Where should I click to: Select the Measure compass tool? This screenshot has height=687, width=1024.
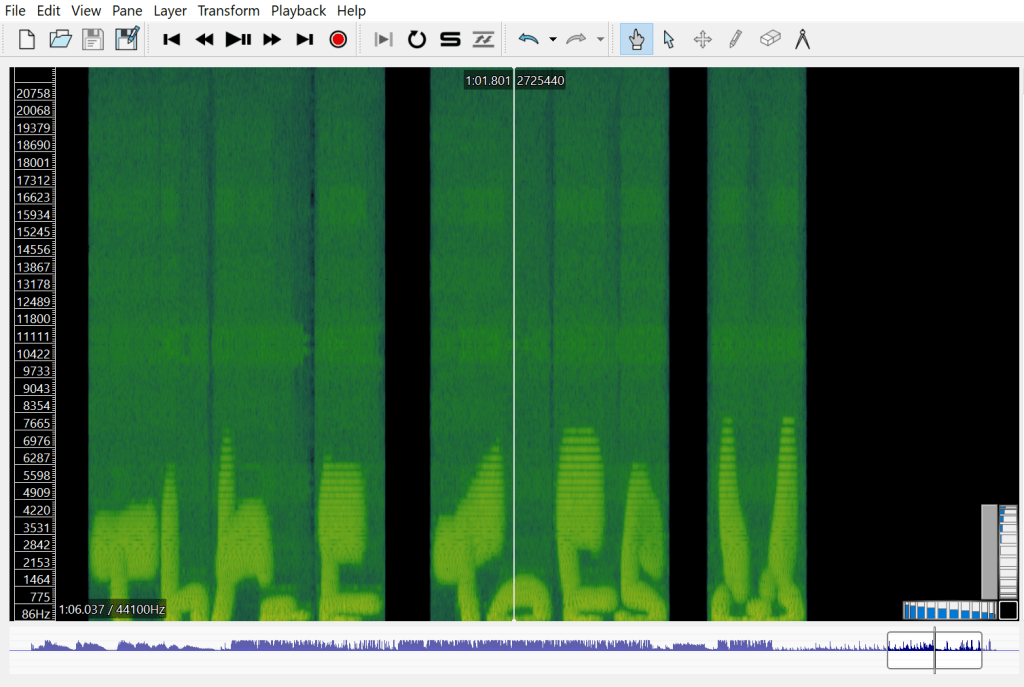pos(802,40)
